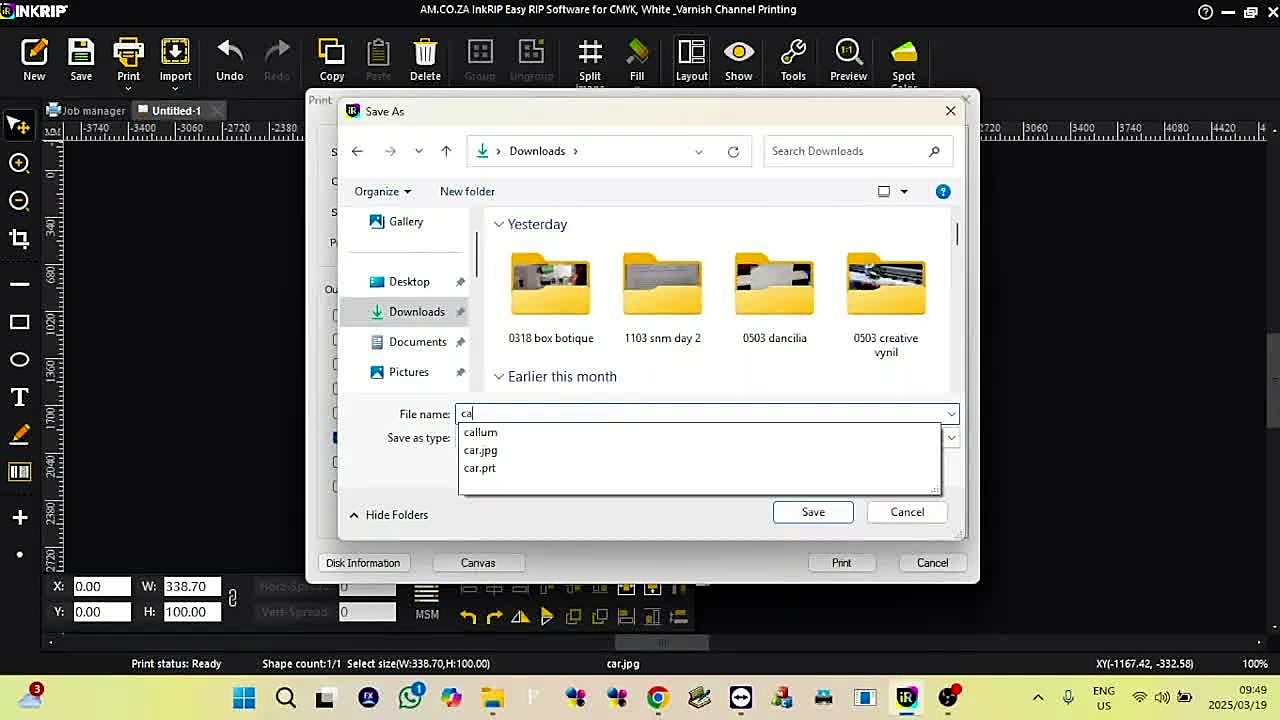Click the Disk Information button
This screenshot has height=720, width=1280.
[x=363, y=563]
